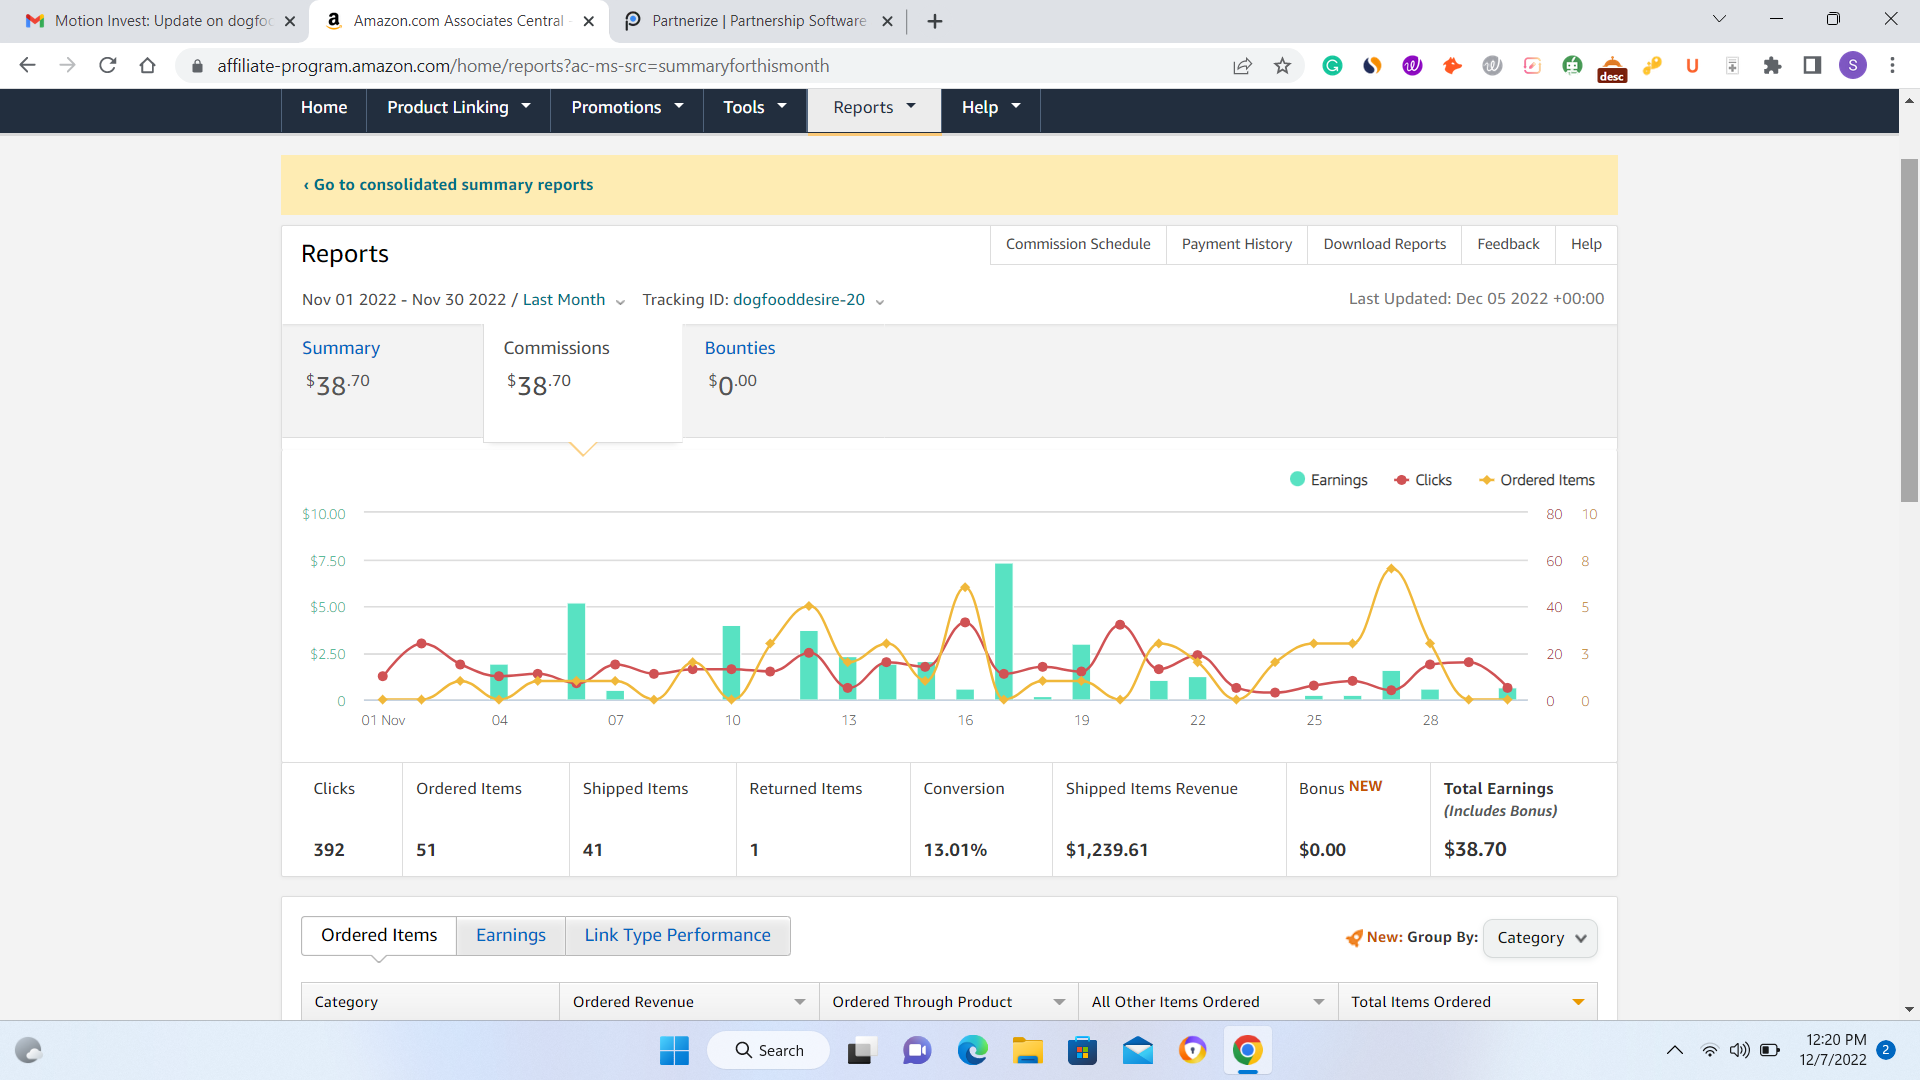This screenshot has width=1920, height=1080.
Task: Open the Chrome three-dot menu
Action: pyautogui.click(x=1892, y=66)
